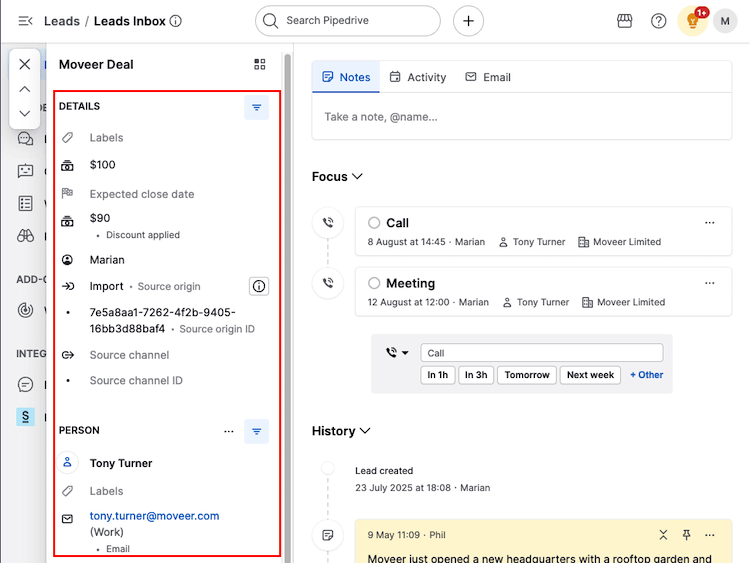Click the quick add plus button

(468, 21)
